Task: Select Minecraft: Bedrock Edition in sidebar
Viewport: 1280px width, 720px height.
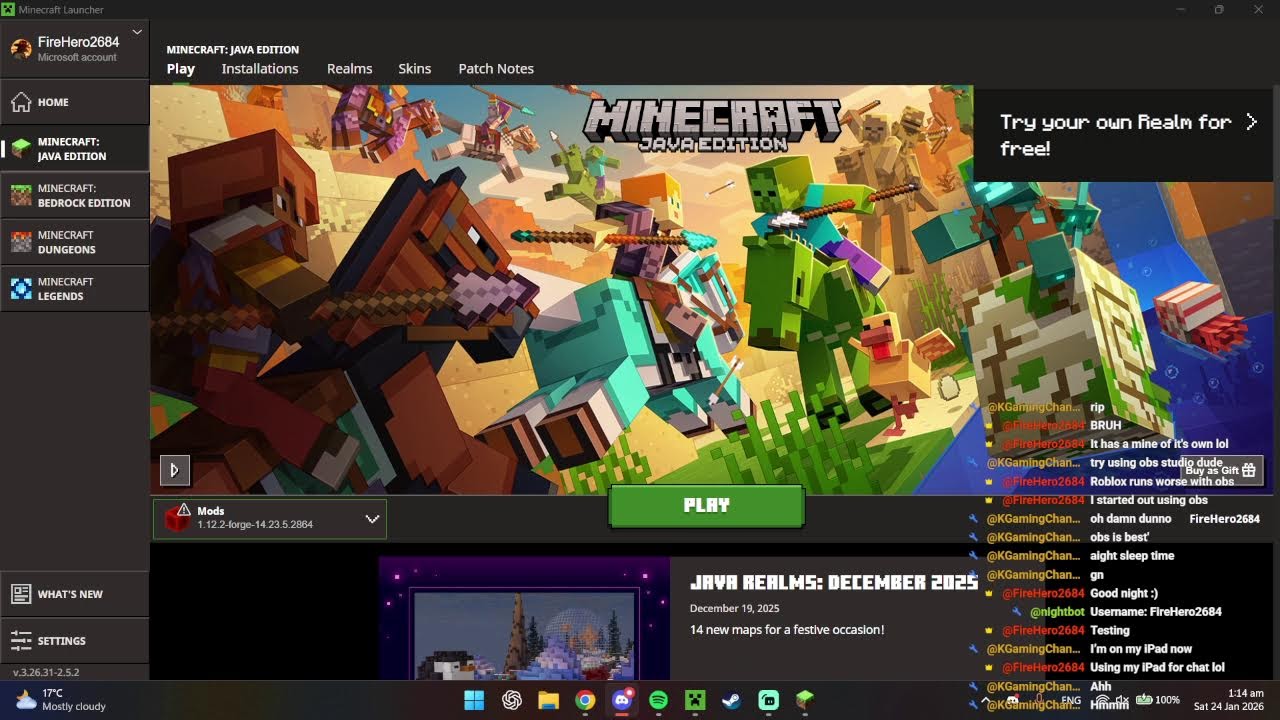Action: (75, 196)
